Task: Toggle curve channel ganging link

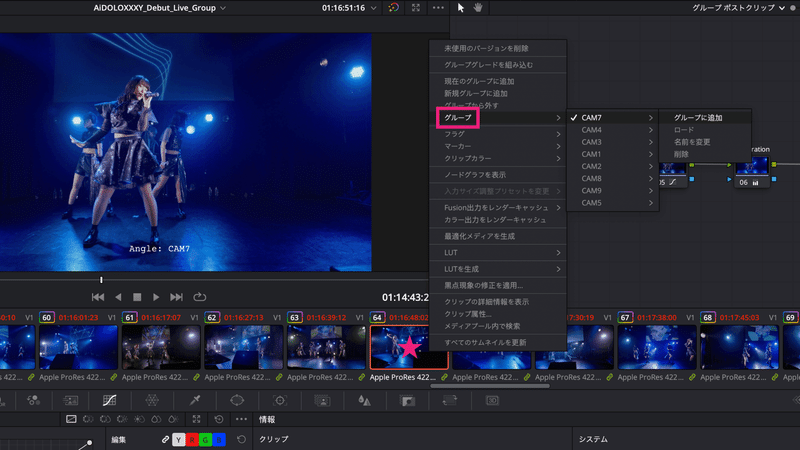Action: (165, 439)
